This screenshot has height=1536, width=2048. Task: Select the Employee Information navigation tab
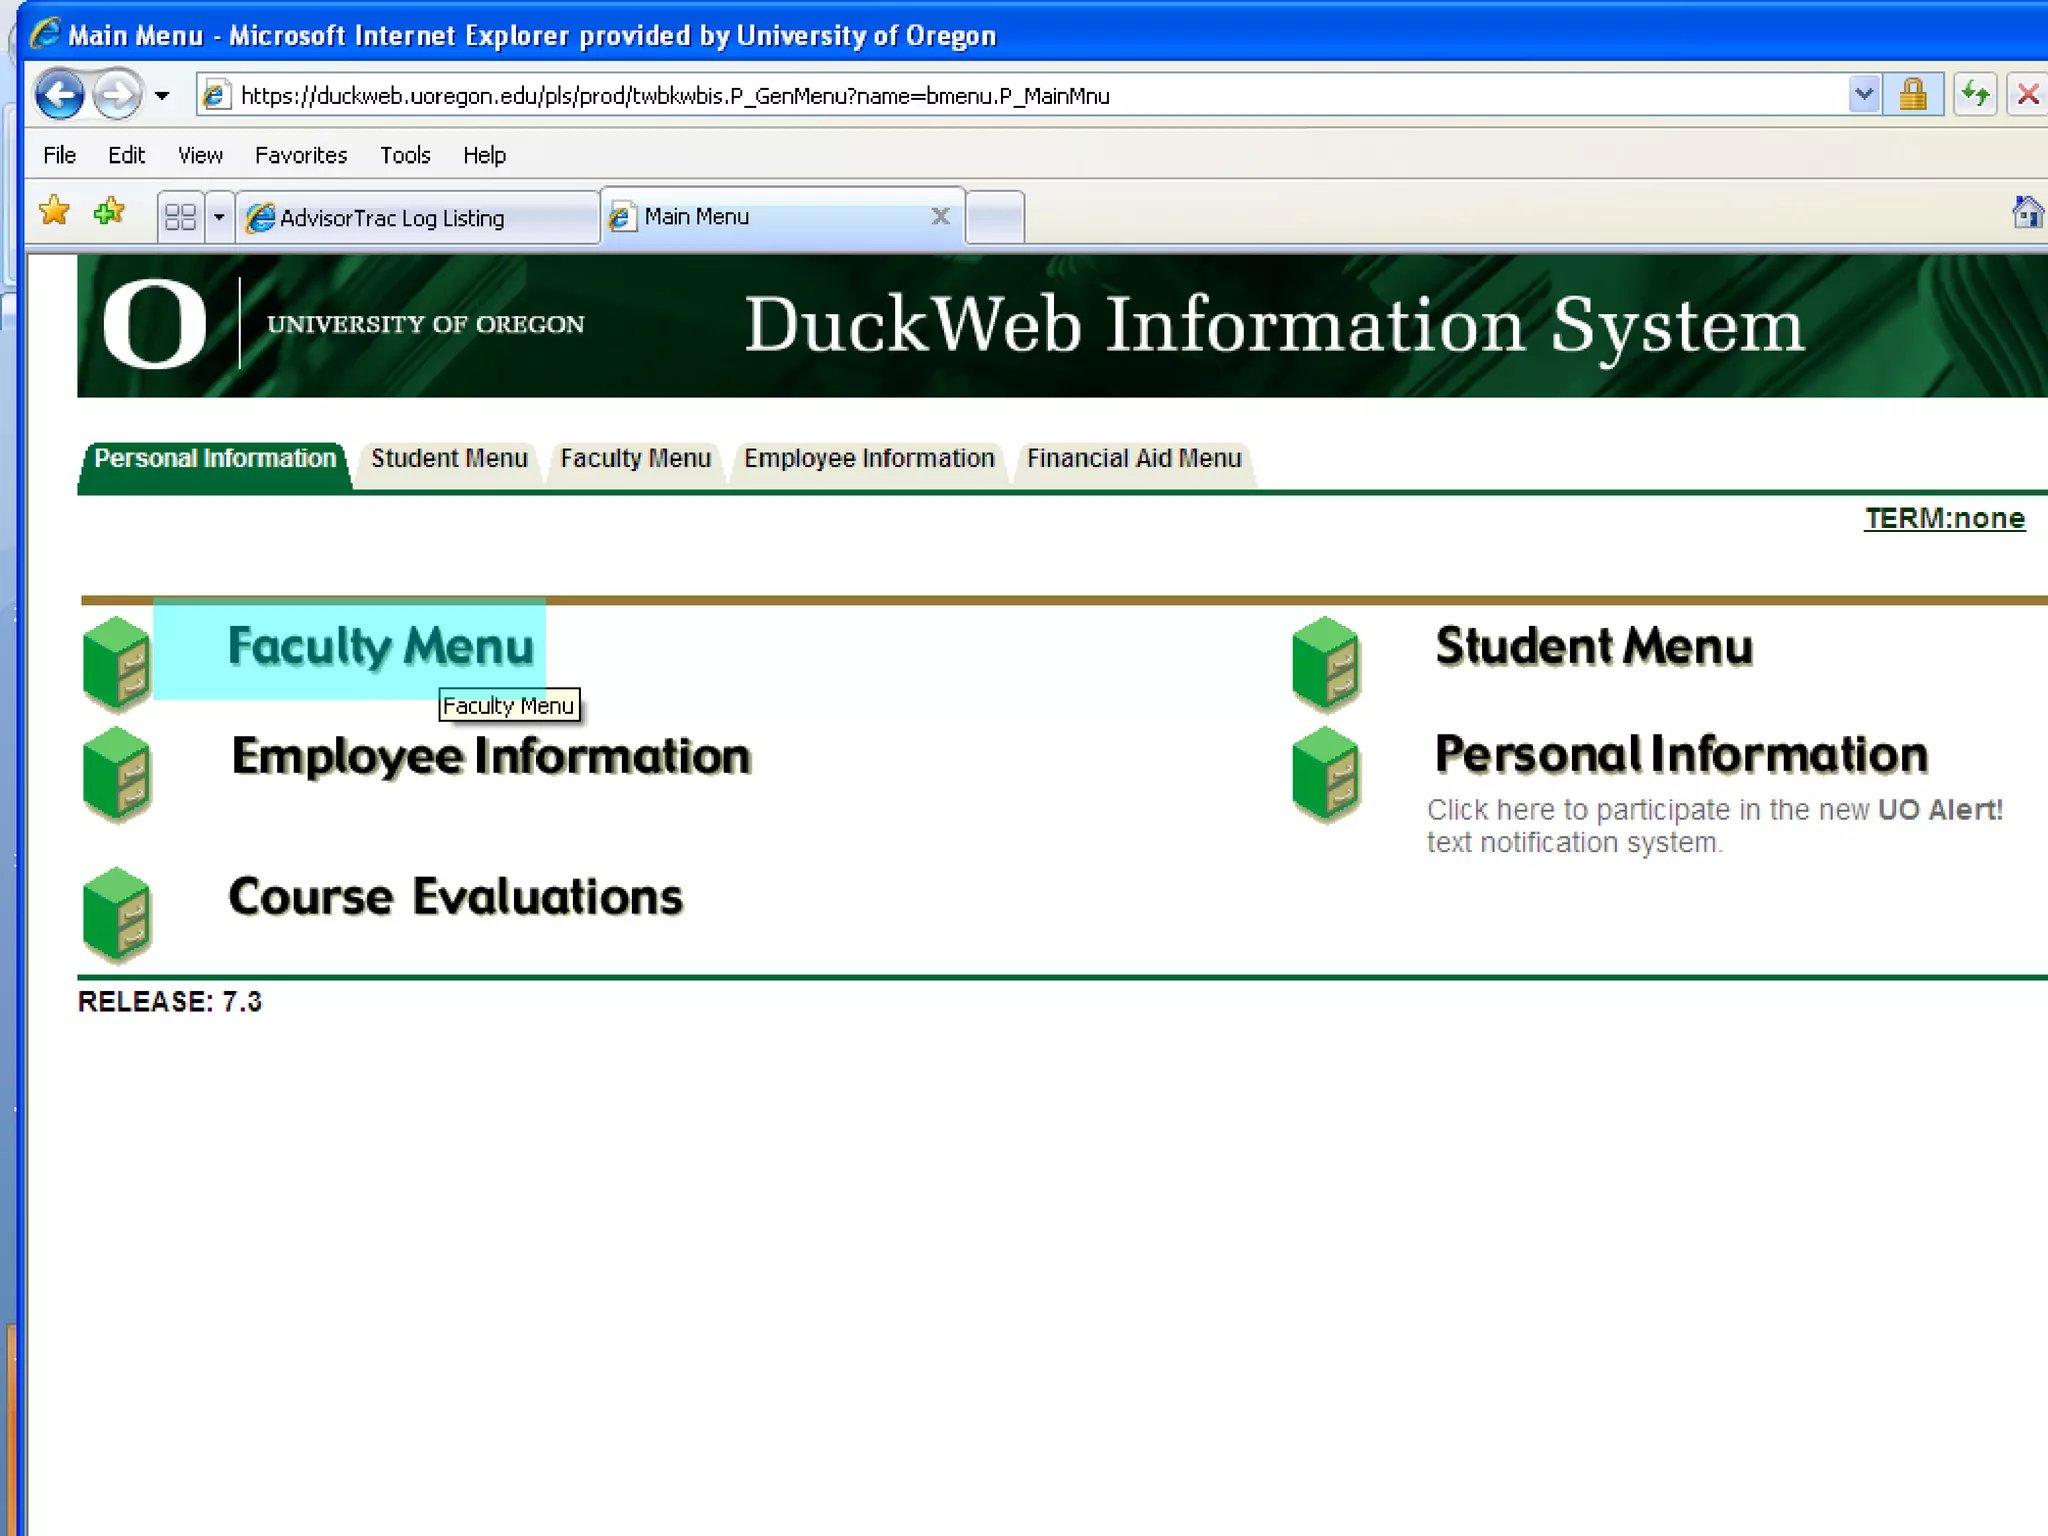[868, 459]
